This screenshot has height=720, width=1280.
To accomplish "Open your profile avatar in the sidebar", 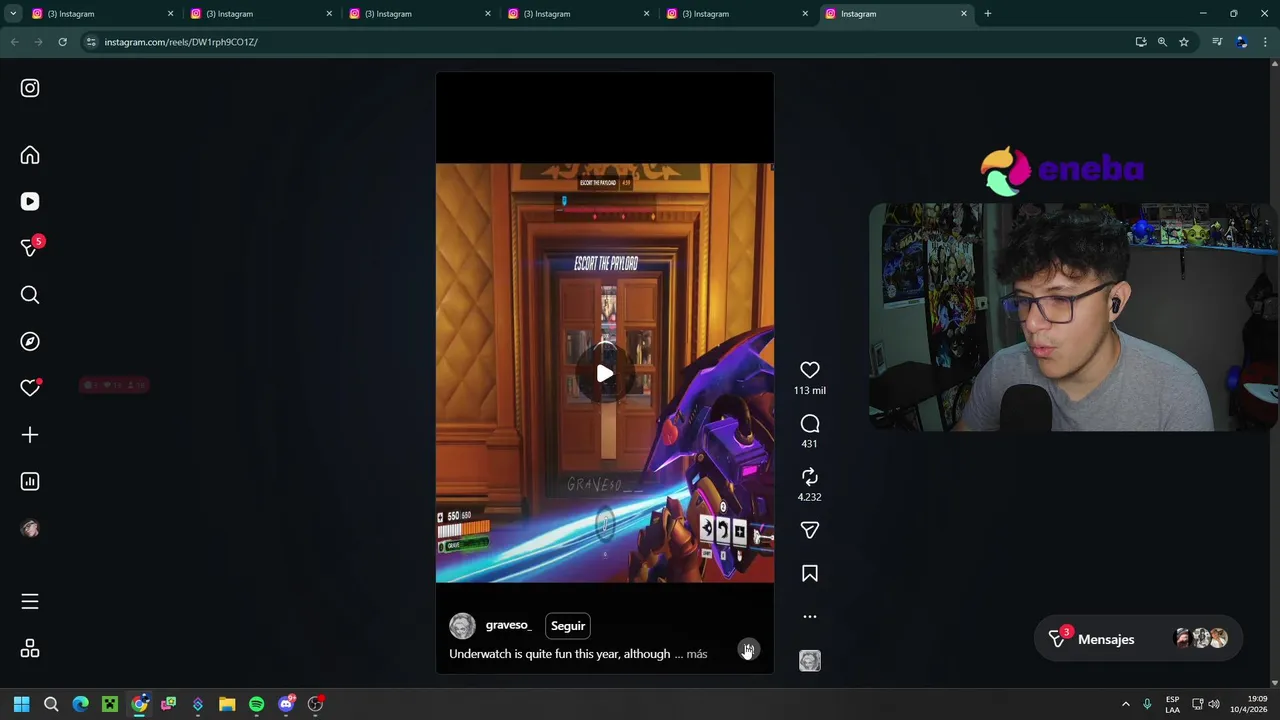I will click(x=30, y=529).
